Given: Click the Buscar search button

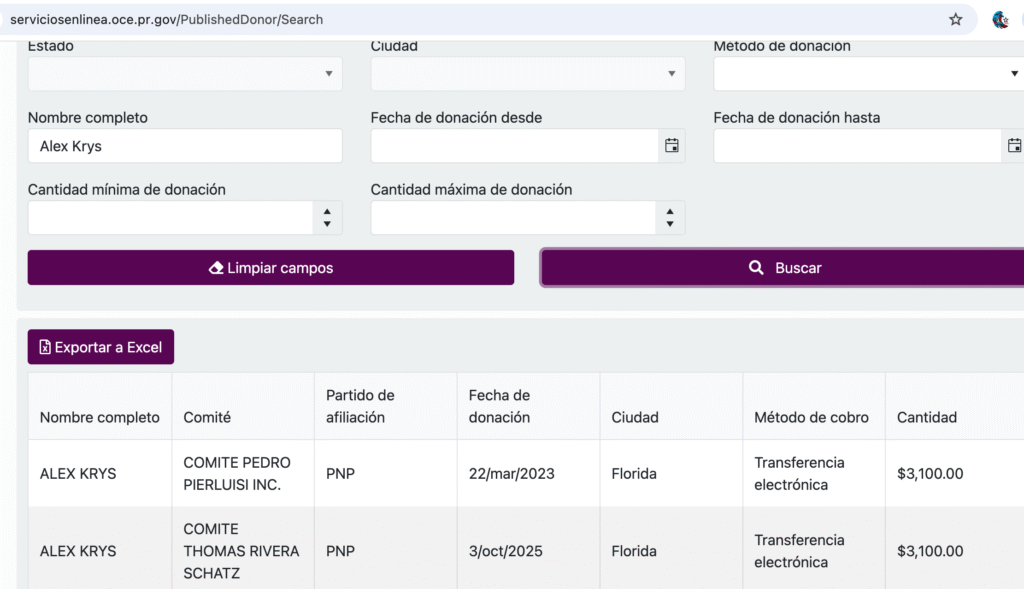Looking at the screenshot, I should coord(782,268).
